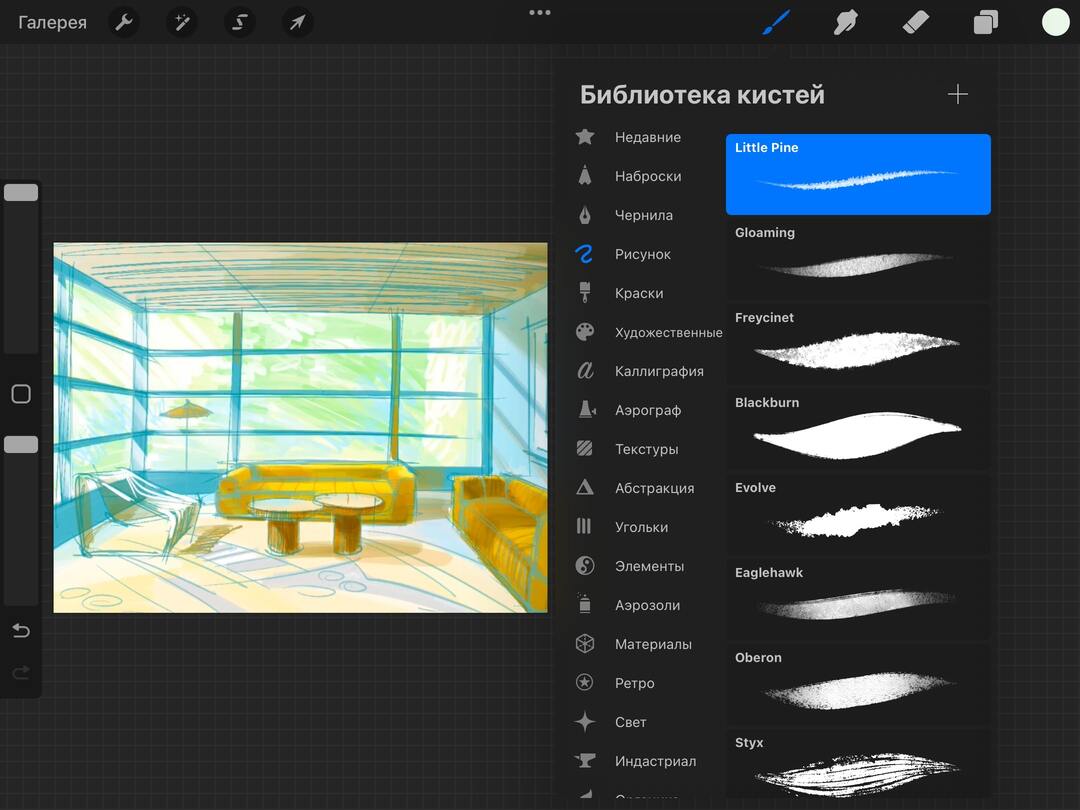Return to Галерея

(52, 22)
